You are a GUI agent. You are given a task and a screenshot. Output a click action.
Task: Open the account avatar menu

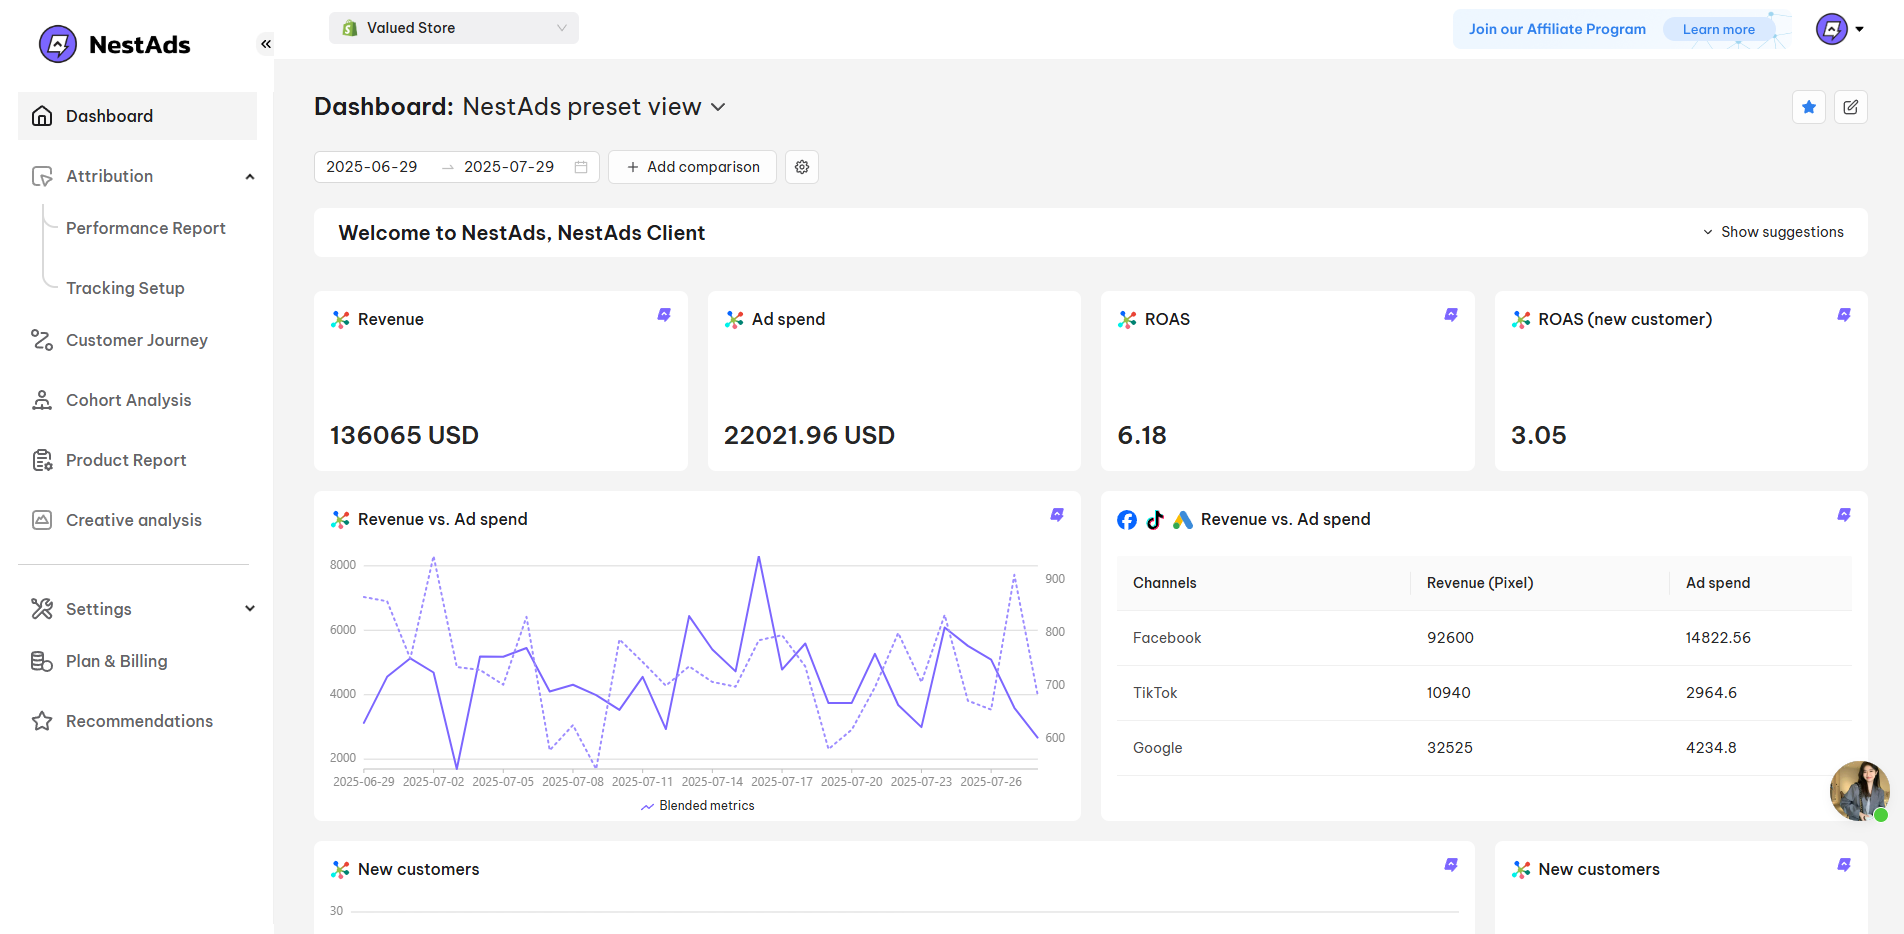1839,29
